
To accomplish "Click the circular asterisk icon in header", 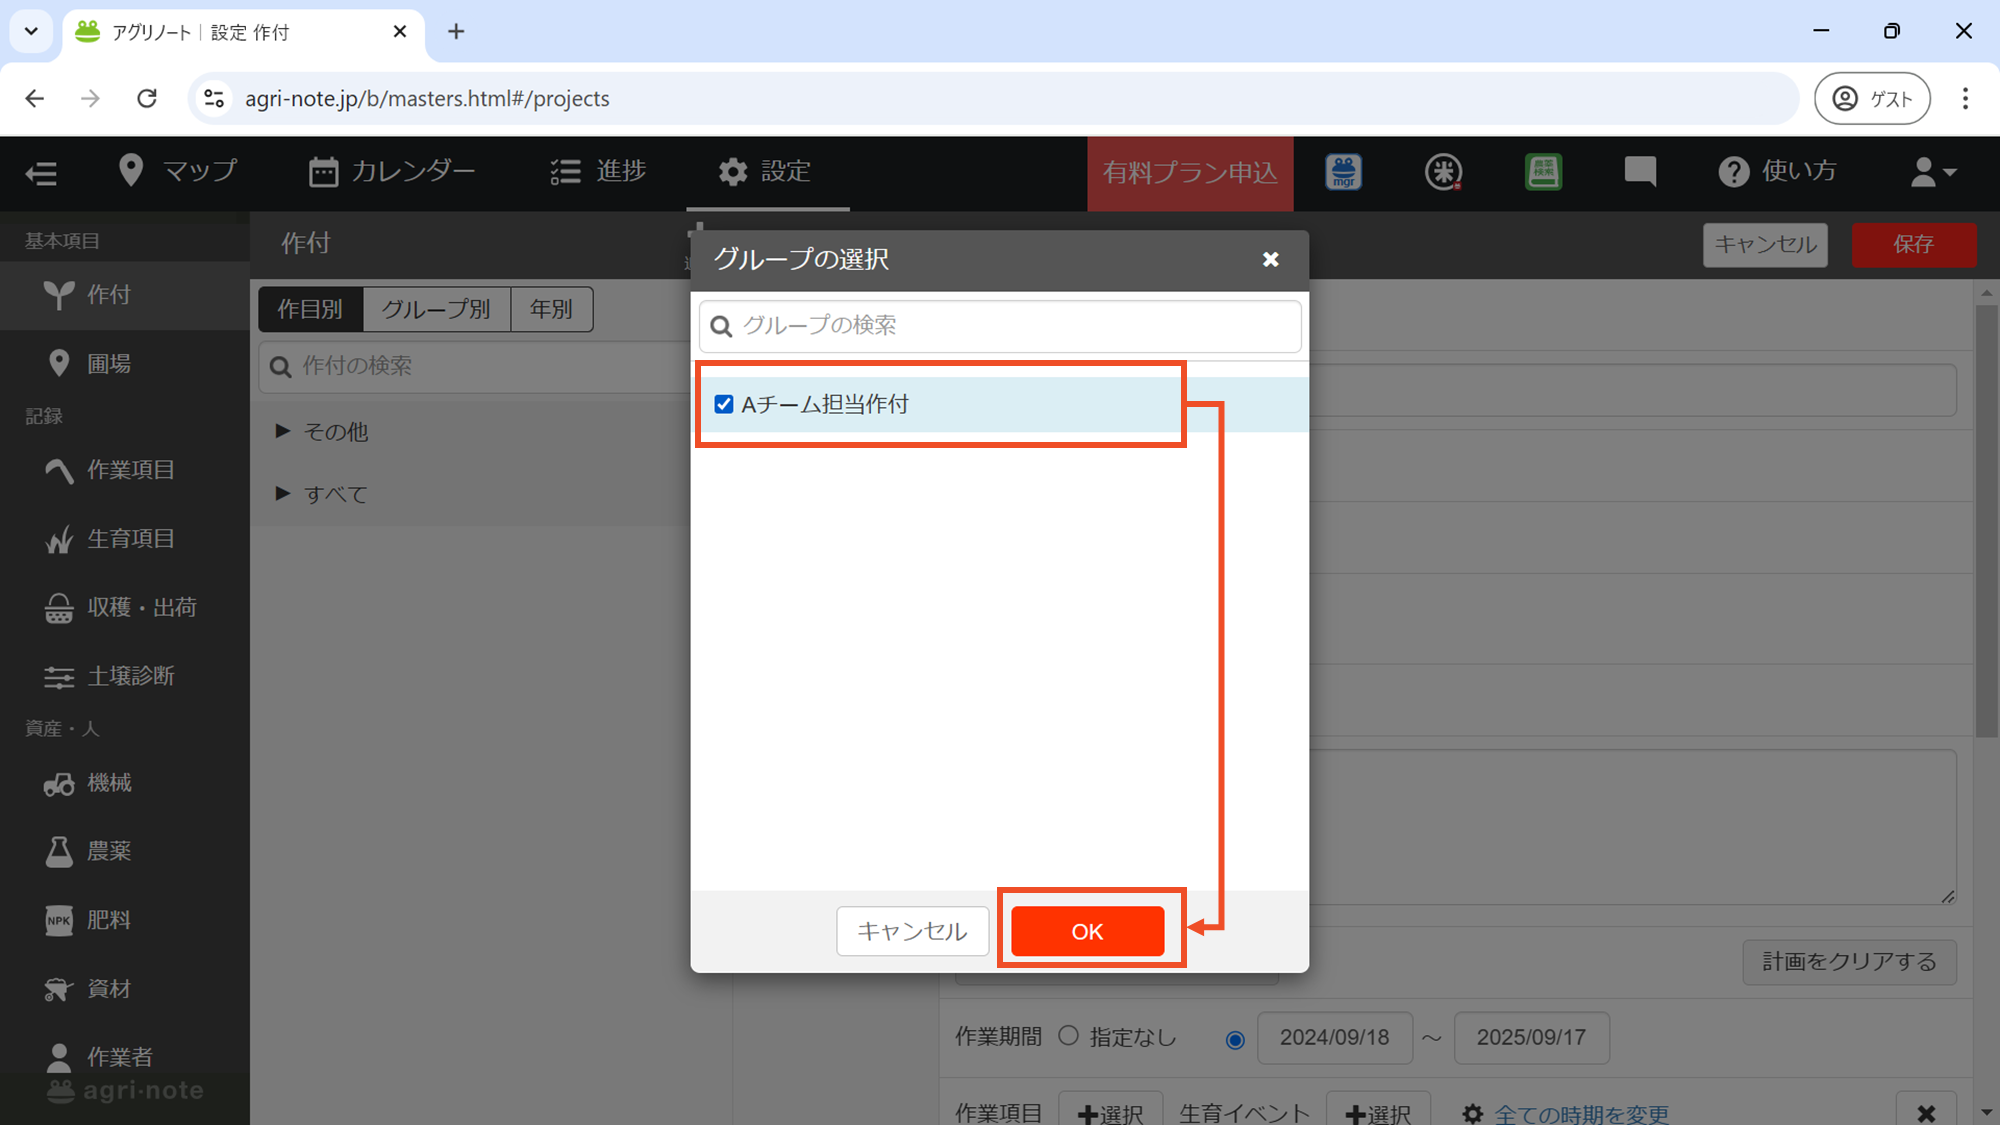I will [x=1443, y=172].
